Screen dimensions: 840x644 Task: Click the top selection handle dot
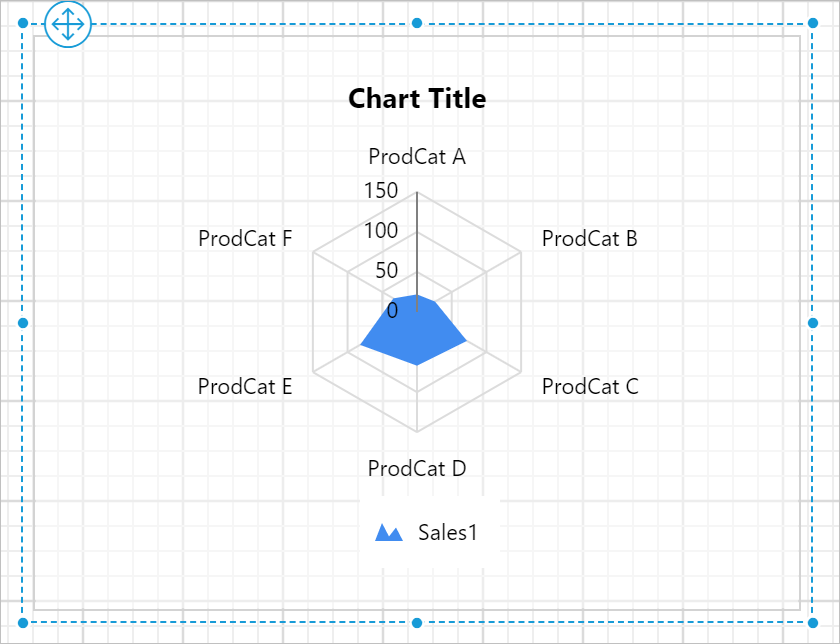pyautogui.click(x=416, y=21)
